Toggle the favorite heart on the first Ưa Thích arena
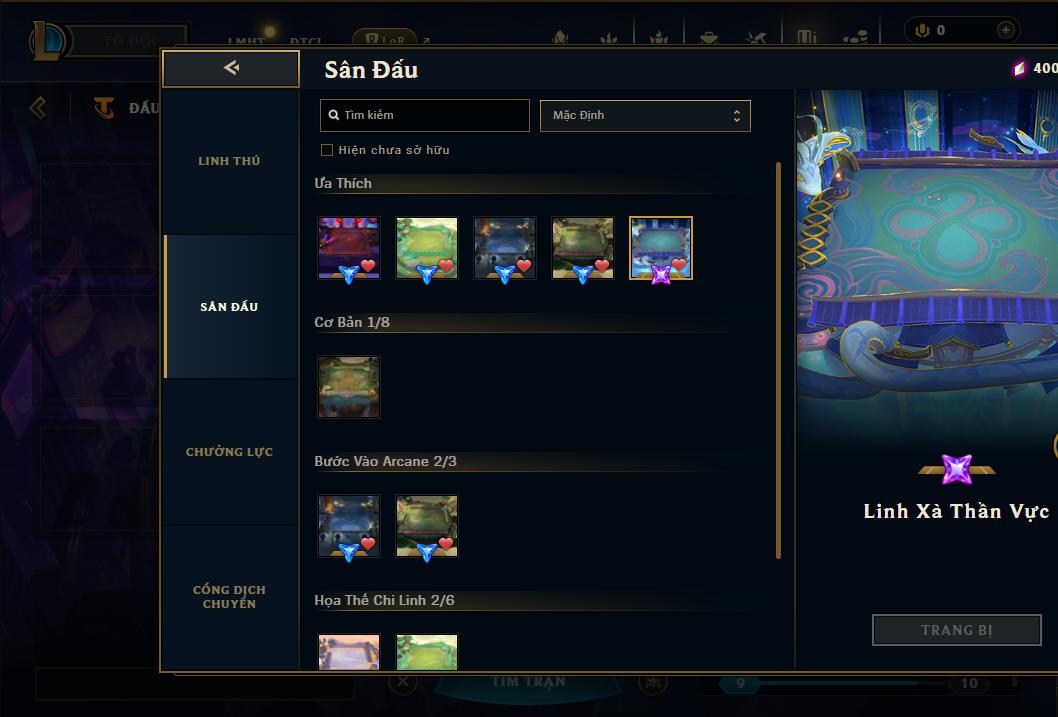The width and height of the screenshot is (1058, 717). 368,266
